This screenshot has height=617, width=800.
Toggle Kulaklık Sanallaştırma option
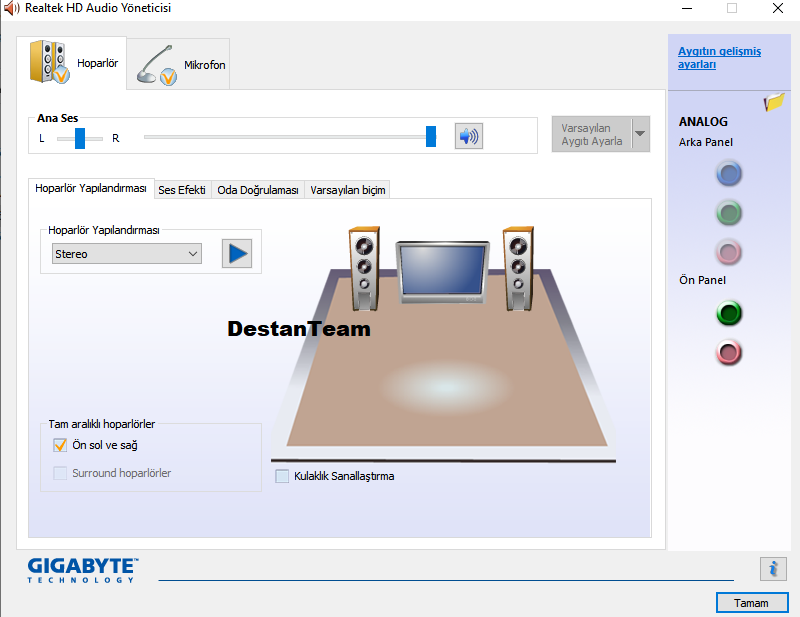281,476
